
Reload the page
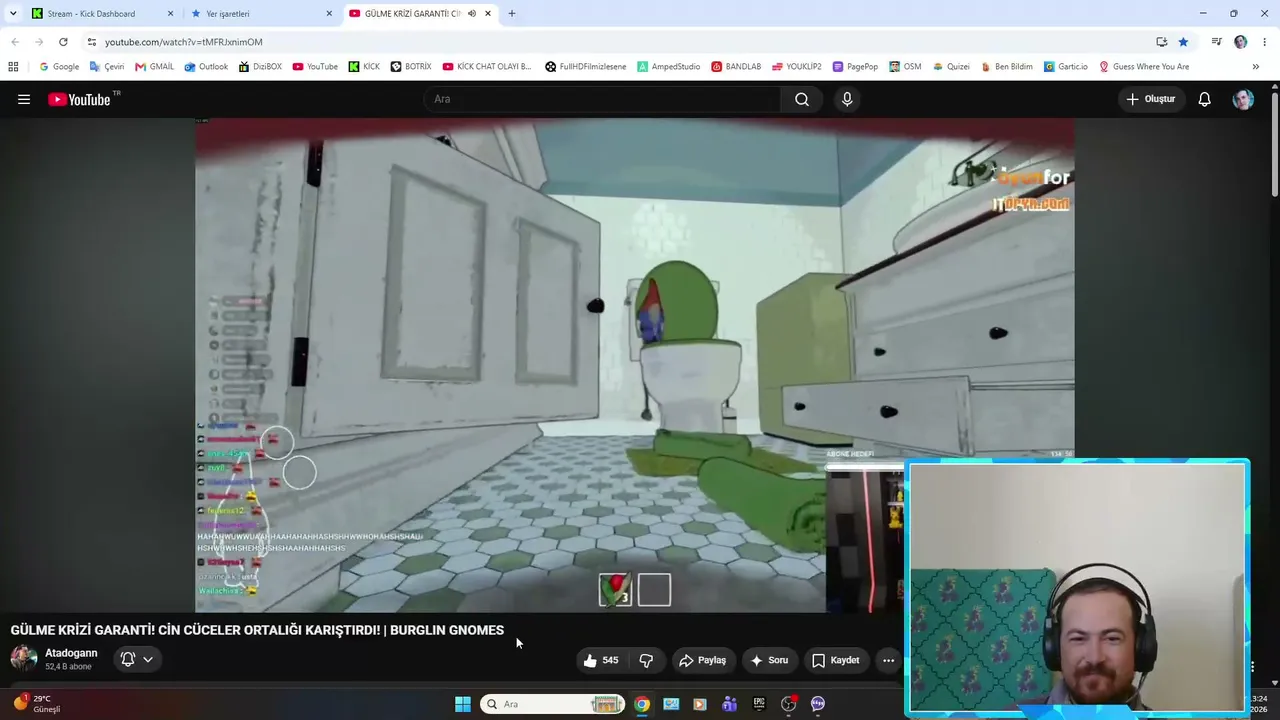[63, 42]
